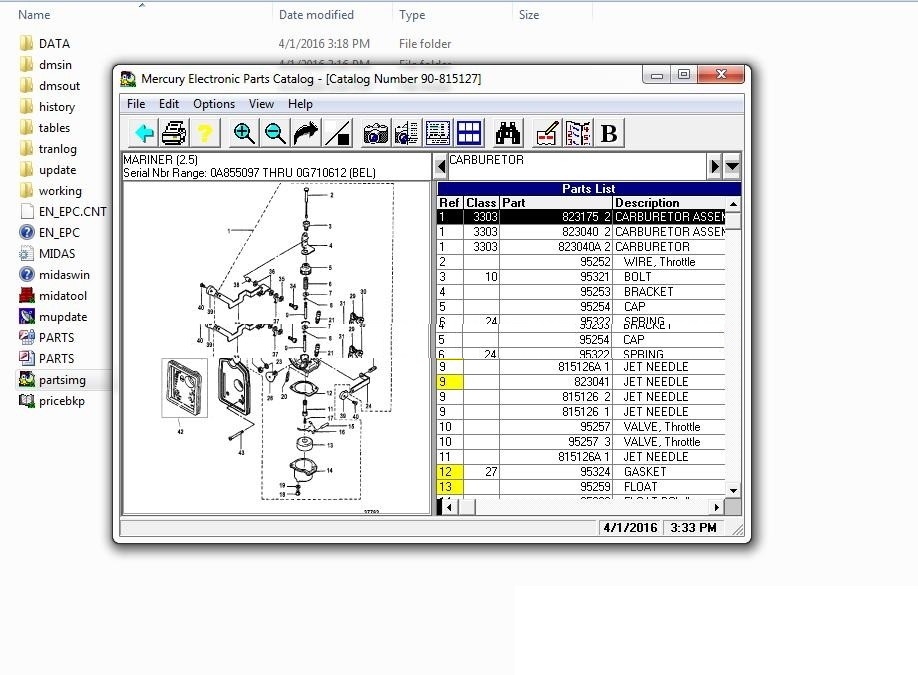Image resolution: width=918 pixels, height=675 pixels.
Task: Click the numbered book index icon
Action: coord(578,133)
